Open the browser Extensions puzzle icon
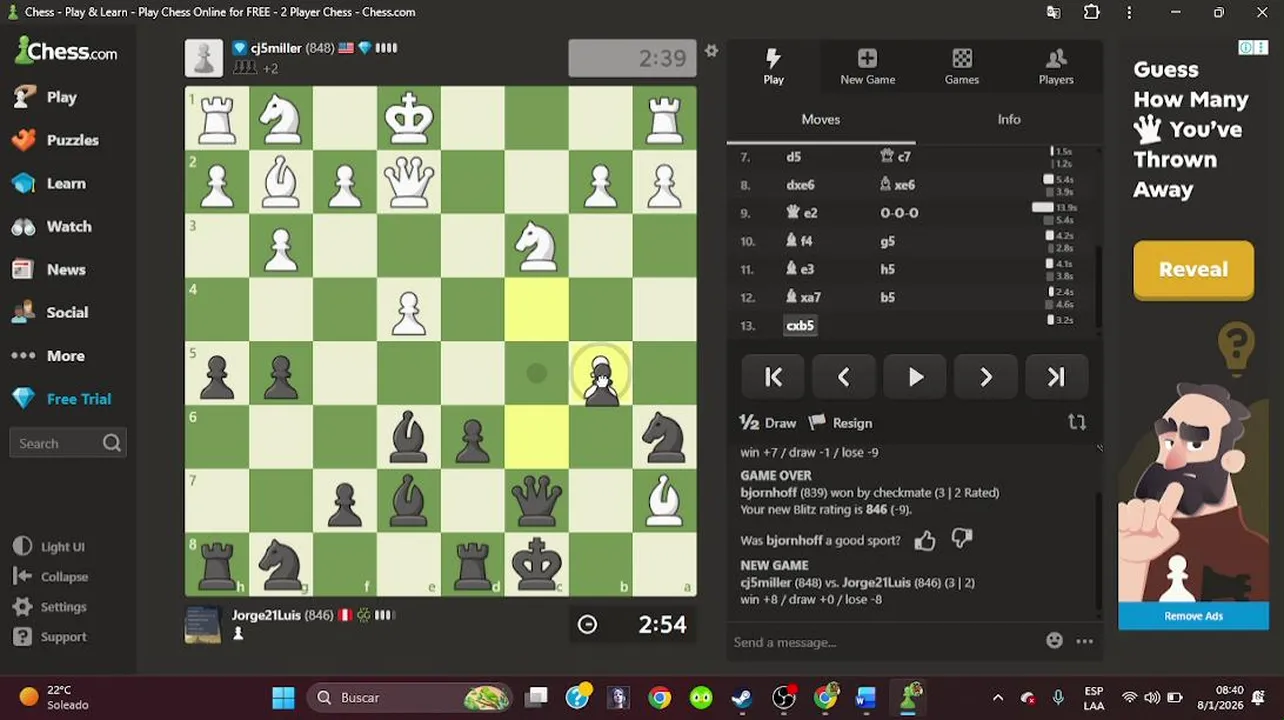This screenshot has height=720, width=1284. coord(1091,12)
